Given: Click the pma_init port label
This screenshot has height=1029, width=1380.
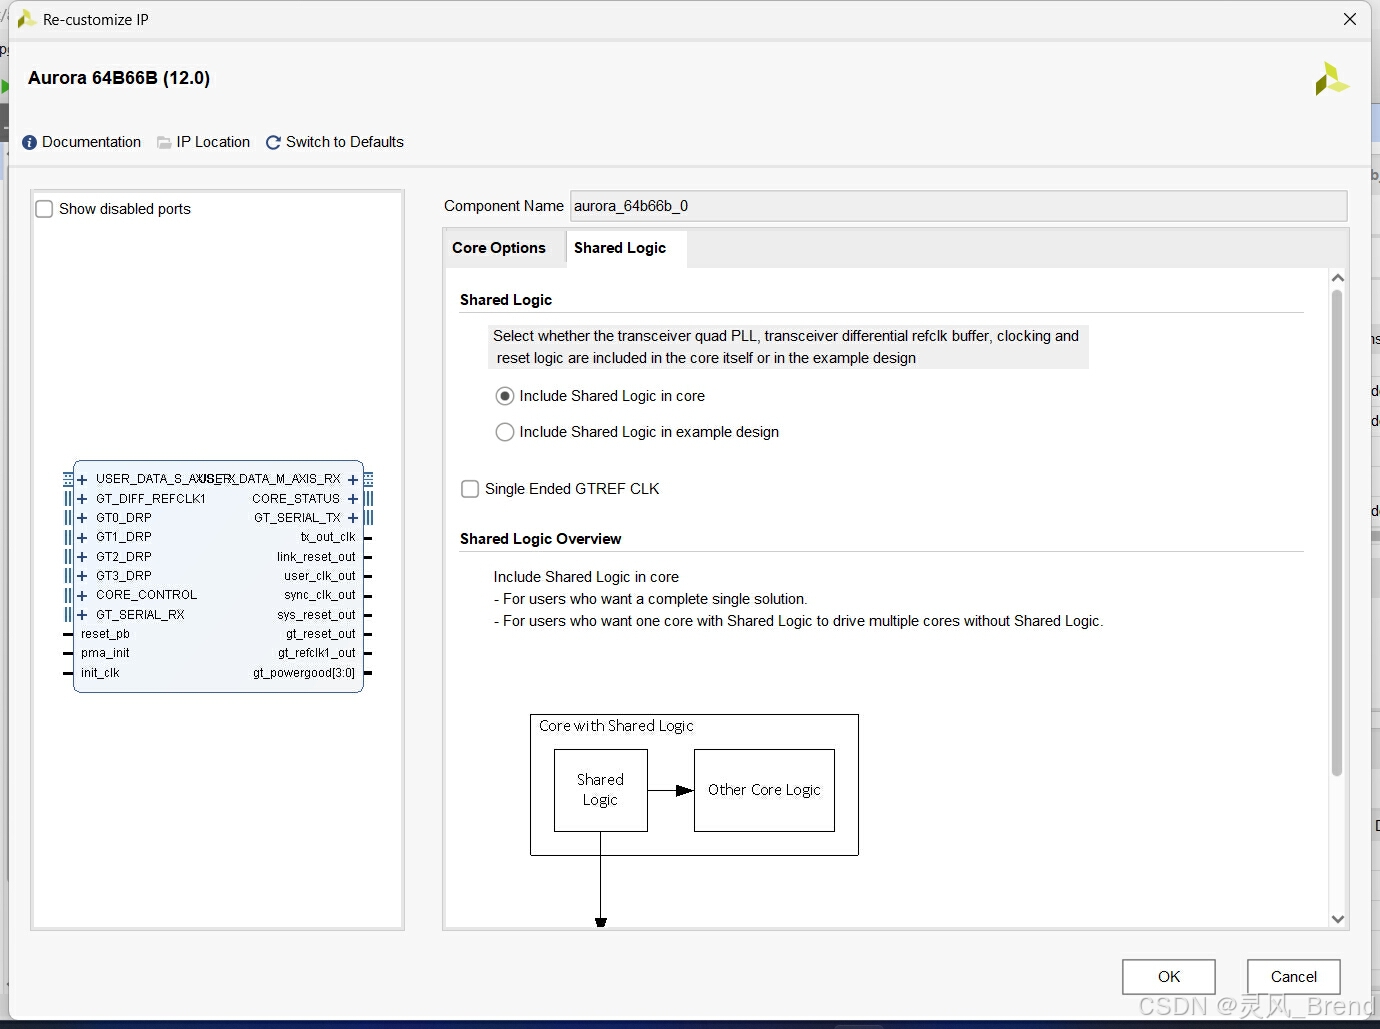Looking at the screenshot, I should [x=105, y=653].
